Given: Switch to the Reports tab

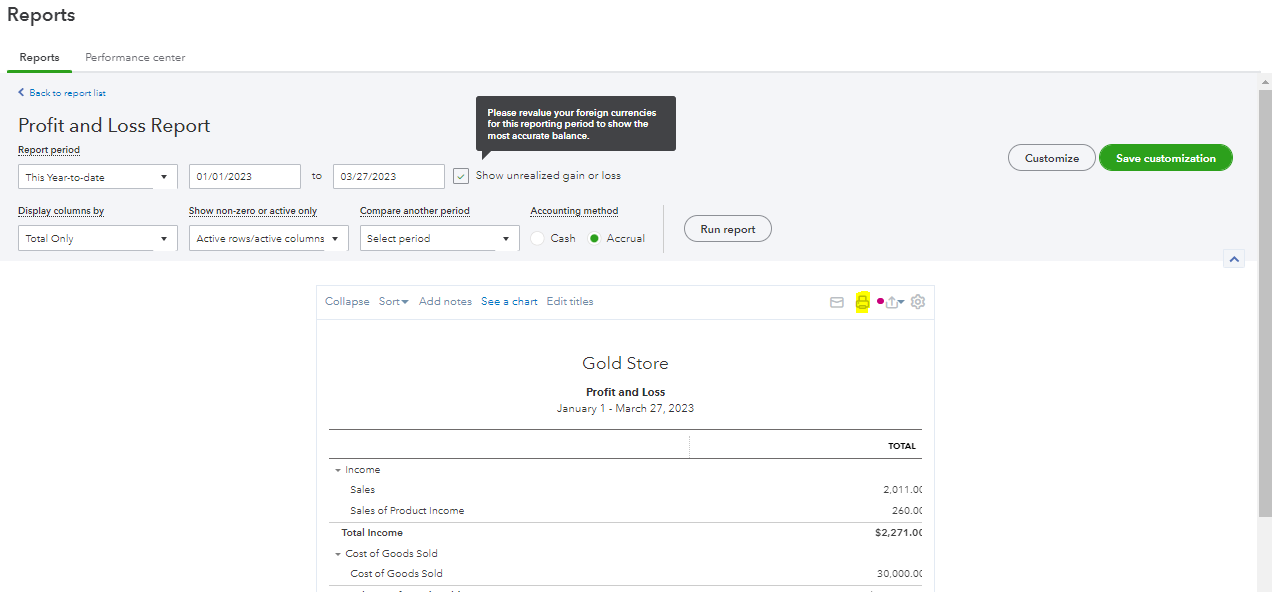Looking at the screenshot, I should coord(39,58).
